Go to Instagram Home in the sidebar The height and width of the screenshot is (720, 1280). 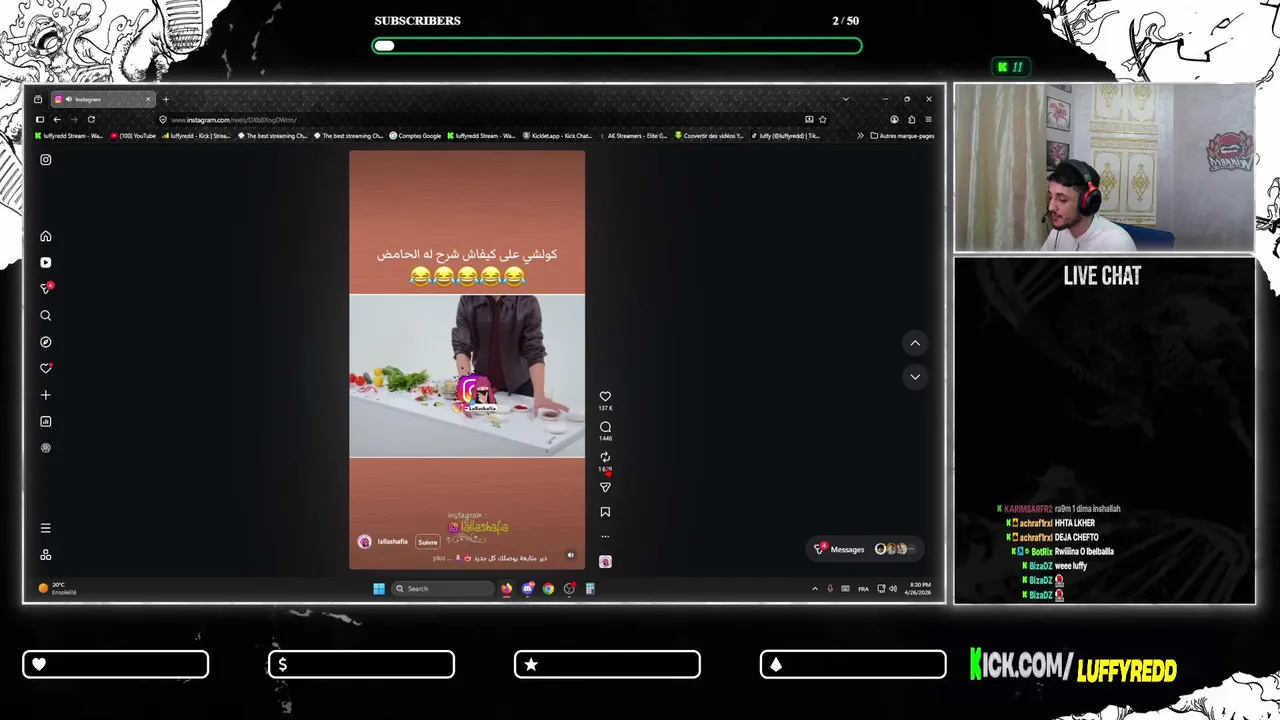click(x=45, y=236)
